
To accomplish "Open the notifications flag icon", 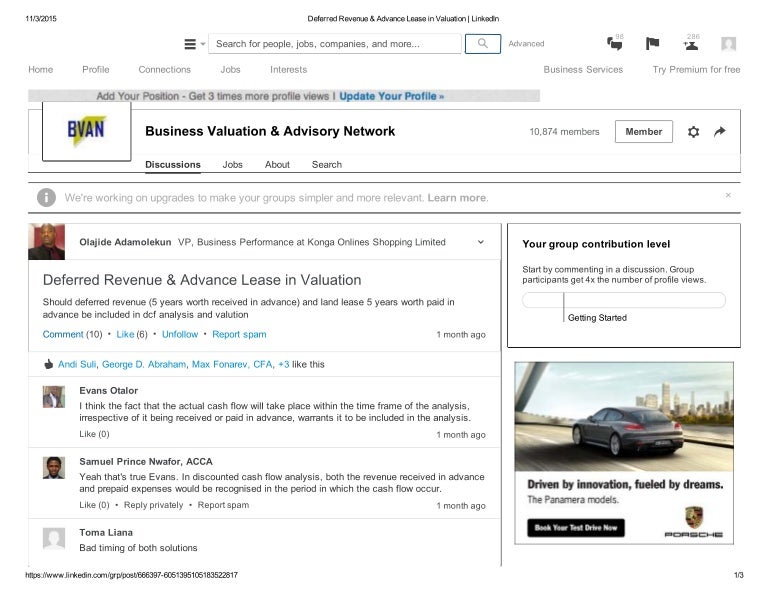I will click(653, 43).
